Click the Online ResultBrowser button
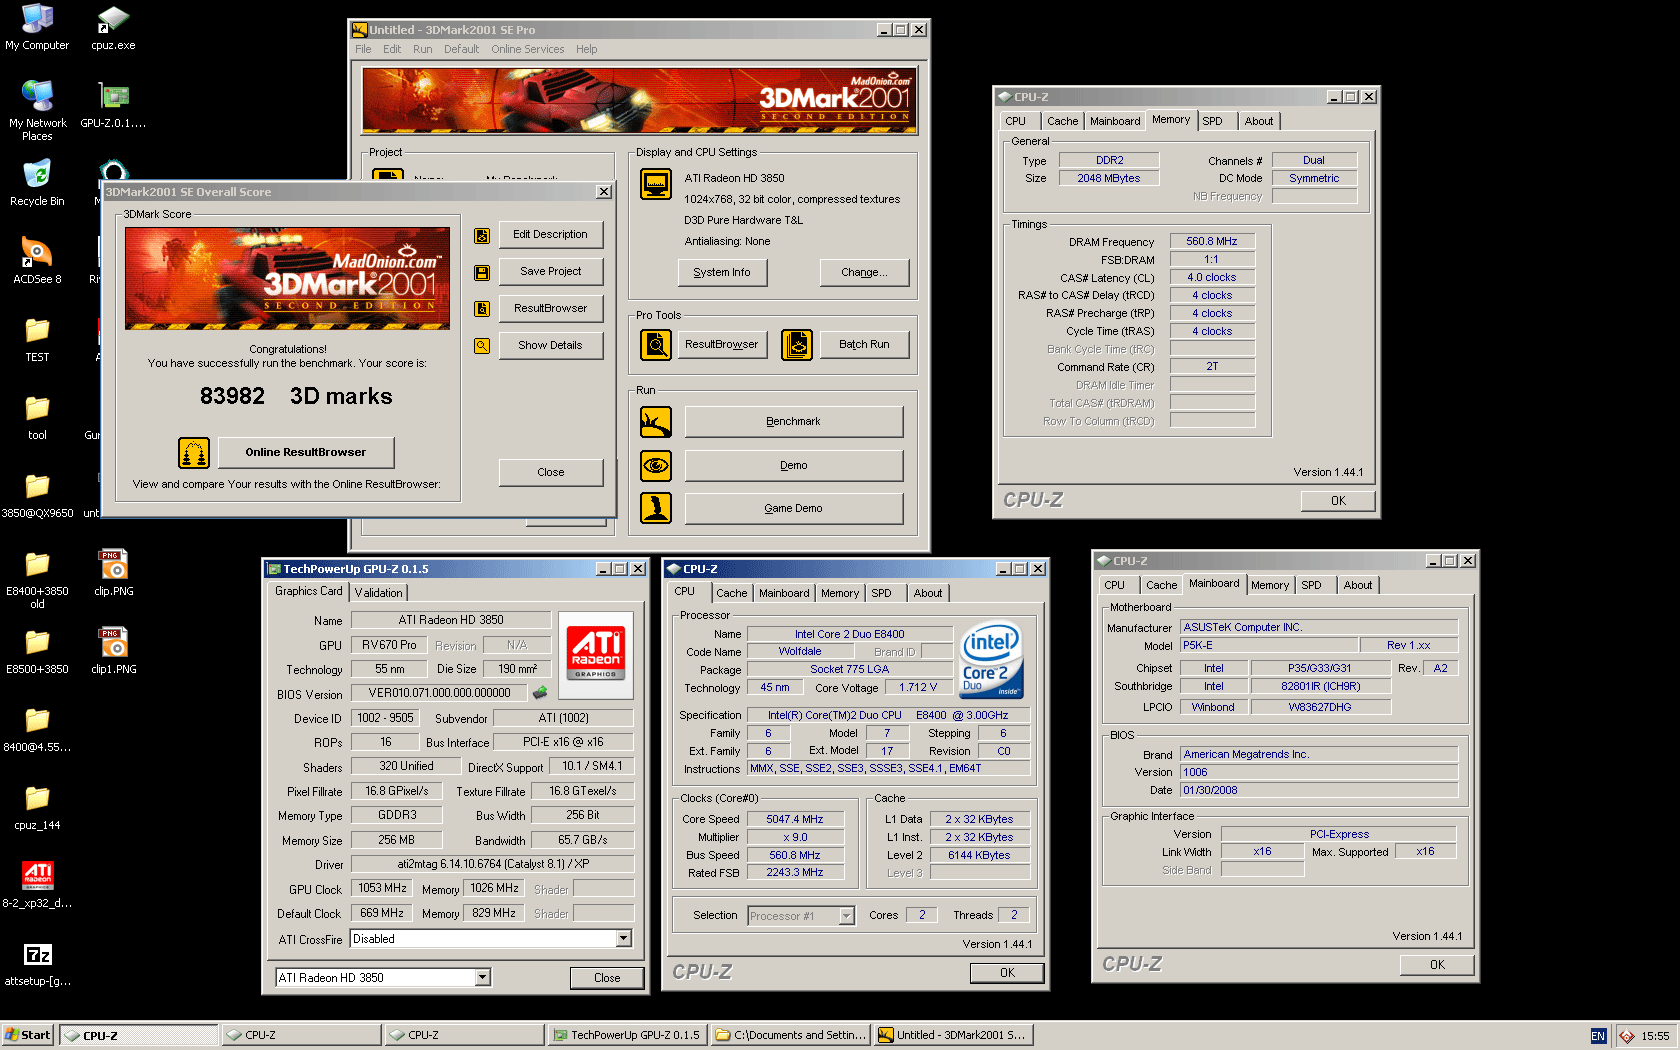This screenshot has height=1050, width=1680. pos(306,453)
